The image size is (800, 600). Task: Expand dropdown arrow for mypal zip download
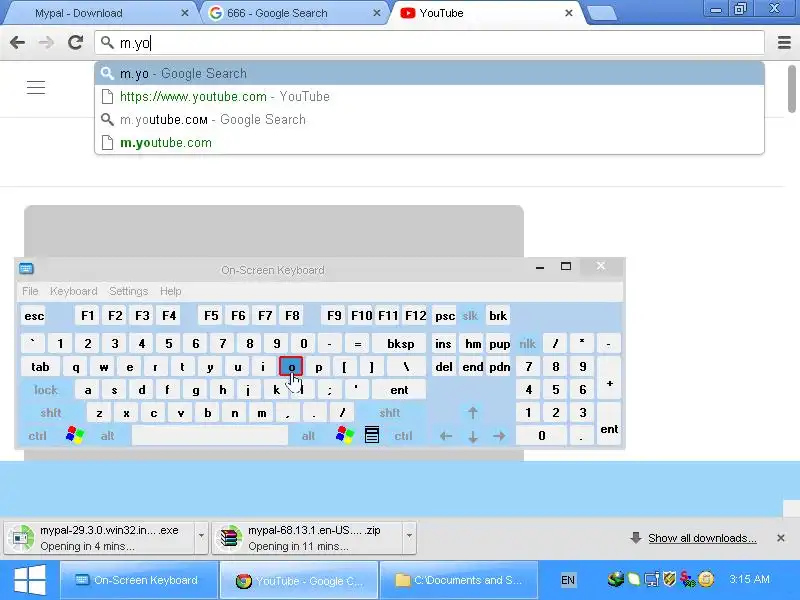pyautogui.click(x=409, y=536)
